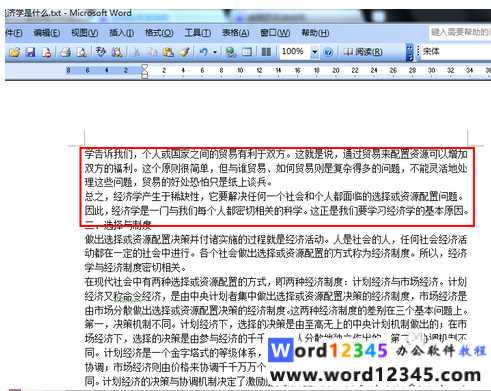Click the indent marker on the horizontal ruler
The height and width of the screenshot is (391, 491).
point(144,71)
